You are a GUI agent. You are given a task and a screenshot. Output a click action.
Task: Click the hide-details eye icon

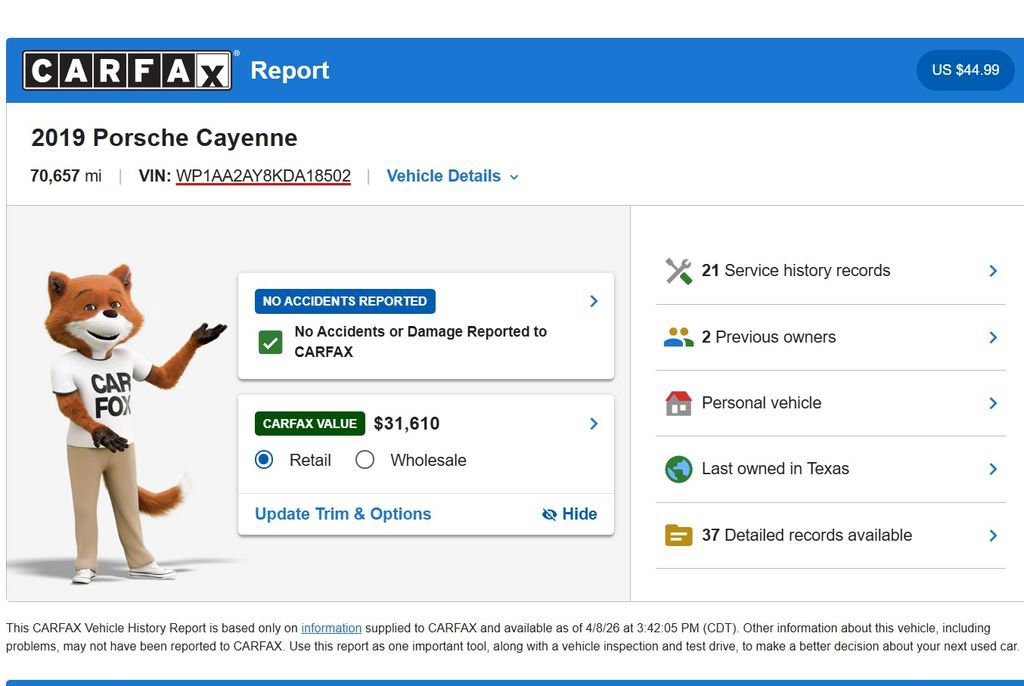coord(549,514)
